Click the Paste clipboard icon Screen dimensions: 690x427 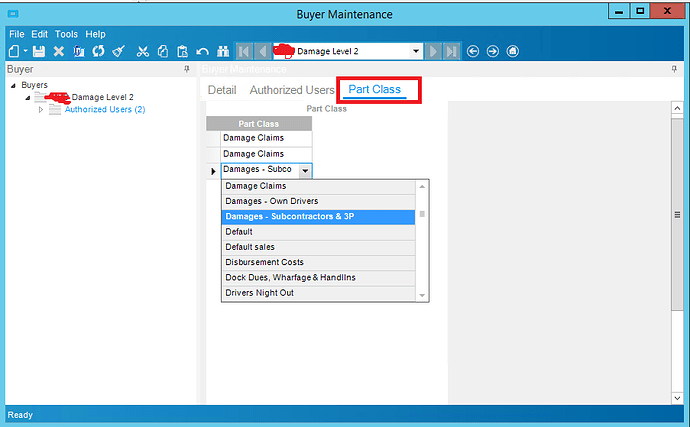(x=182, y=52)
